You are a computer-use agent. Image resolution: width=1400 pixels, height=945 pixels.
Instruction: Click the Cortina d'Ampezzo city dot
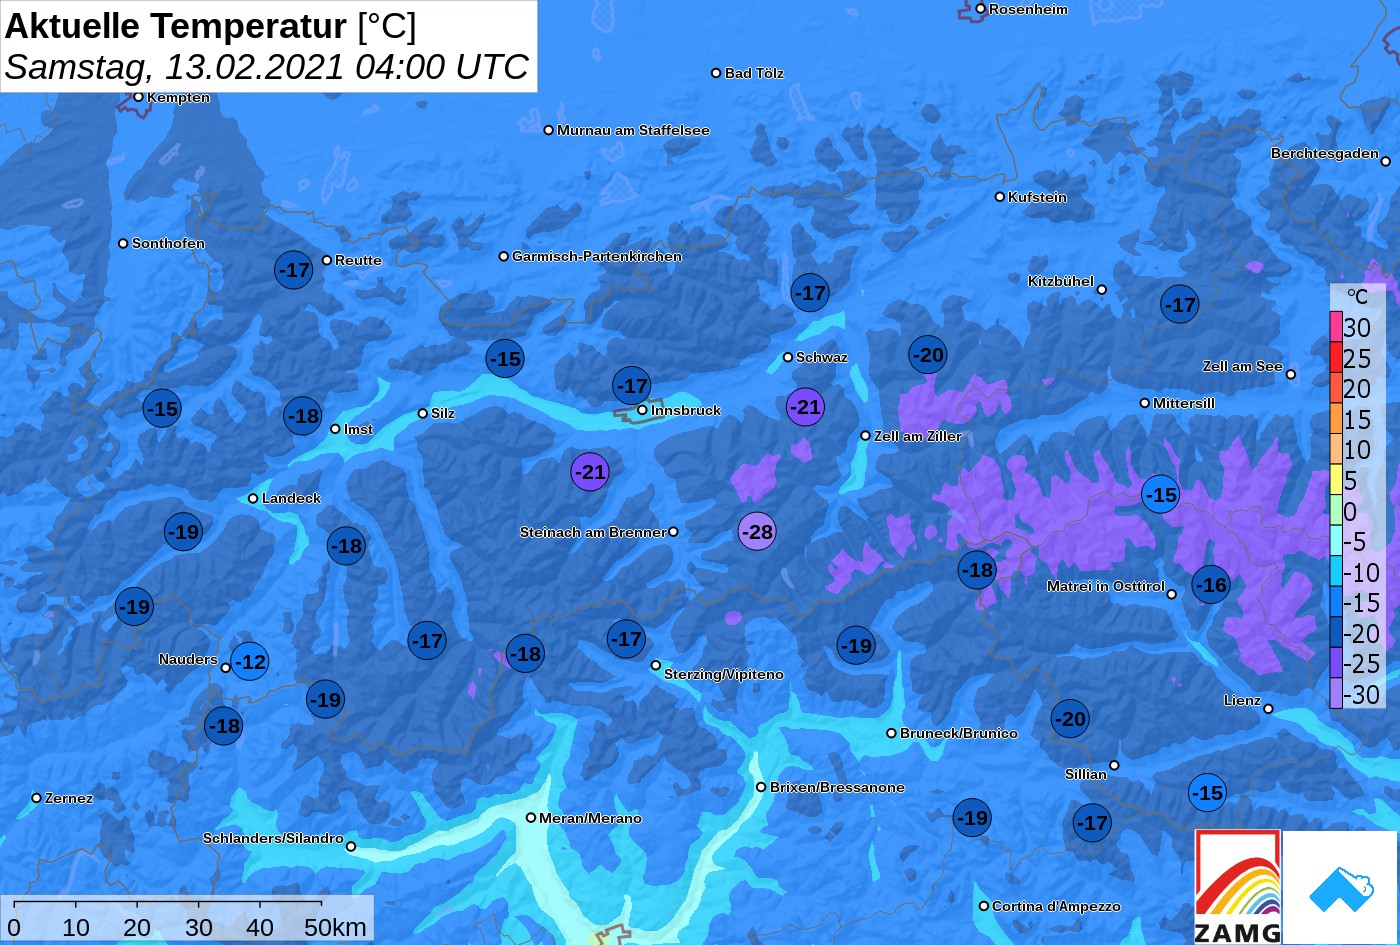click(983, 906)
